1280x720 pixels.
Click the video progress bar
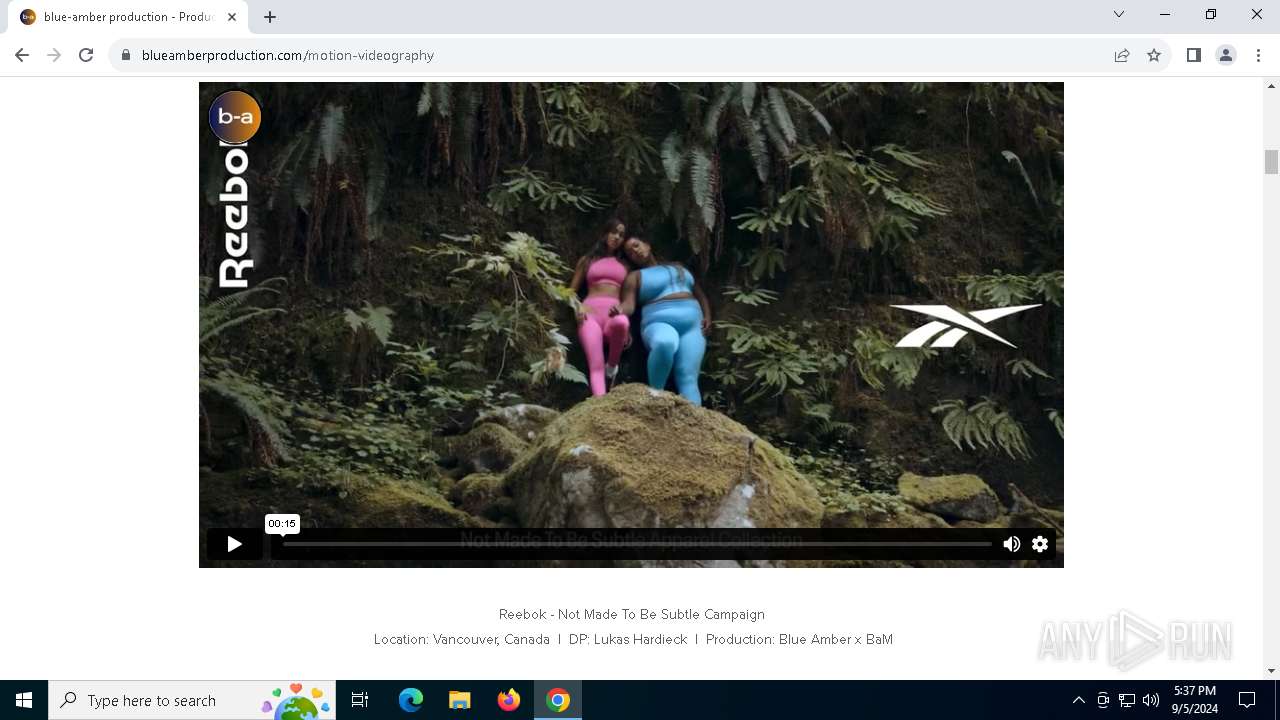pos(636,544)
